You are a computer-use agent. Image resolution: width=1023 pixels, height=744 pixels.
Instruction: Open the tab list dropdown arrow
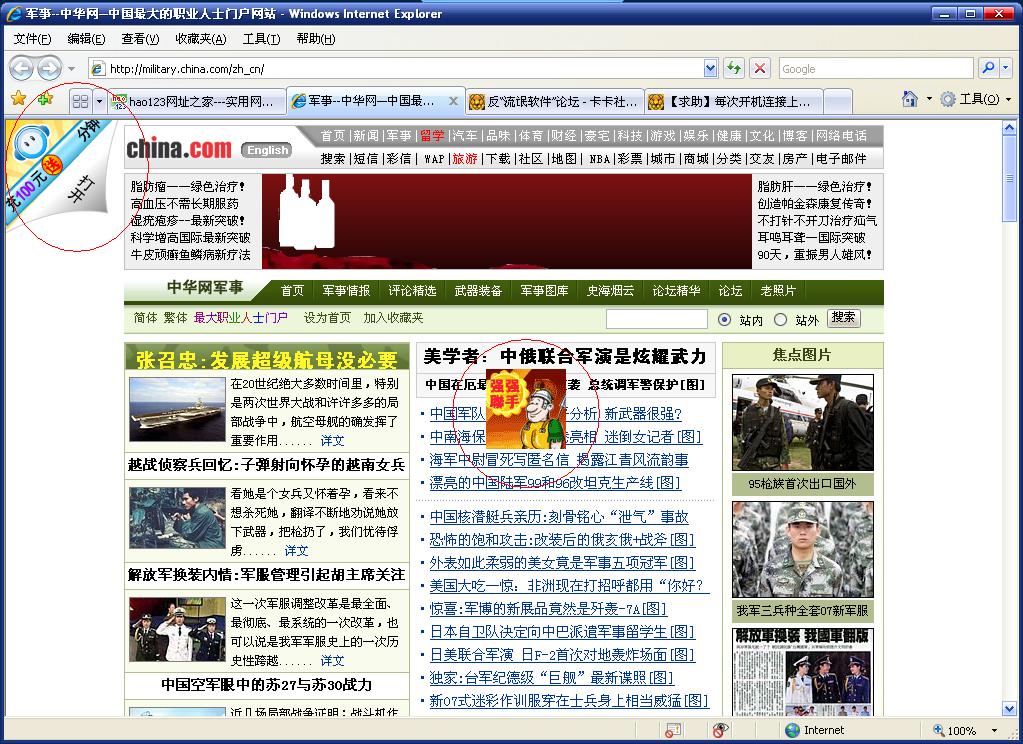coord(99,101)
